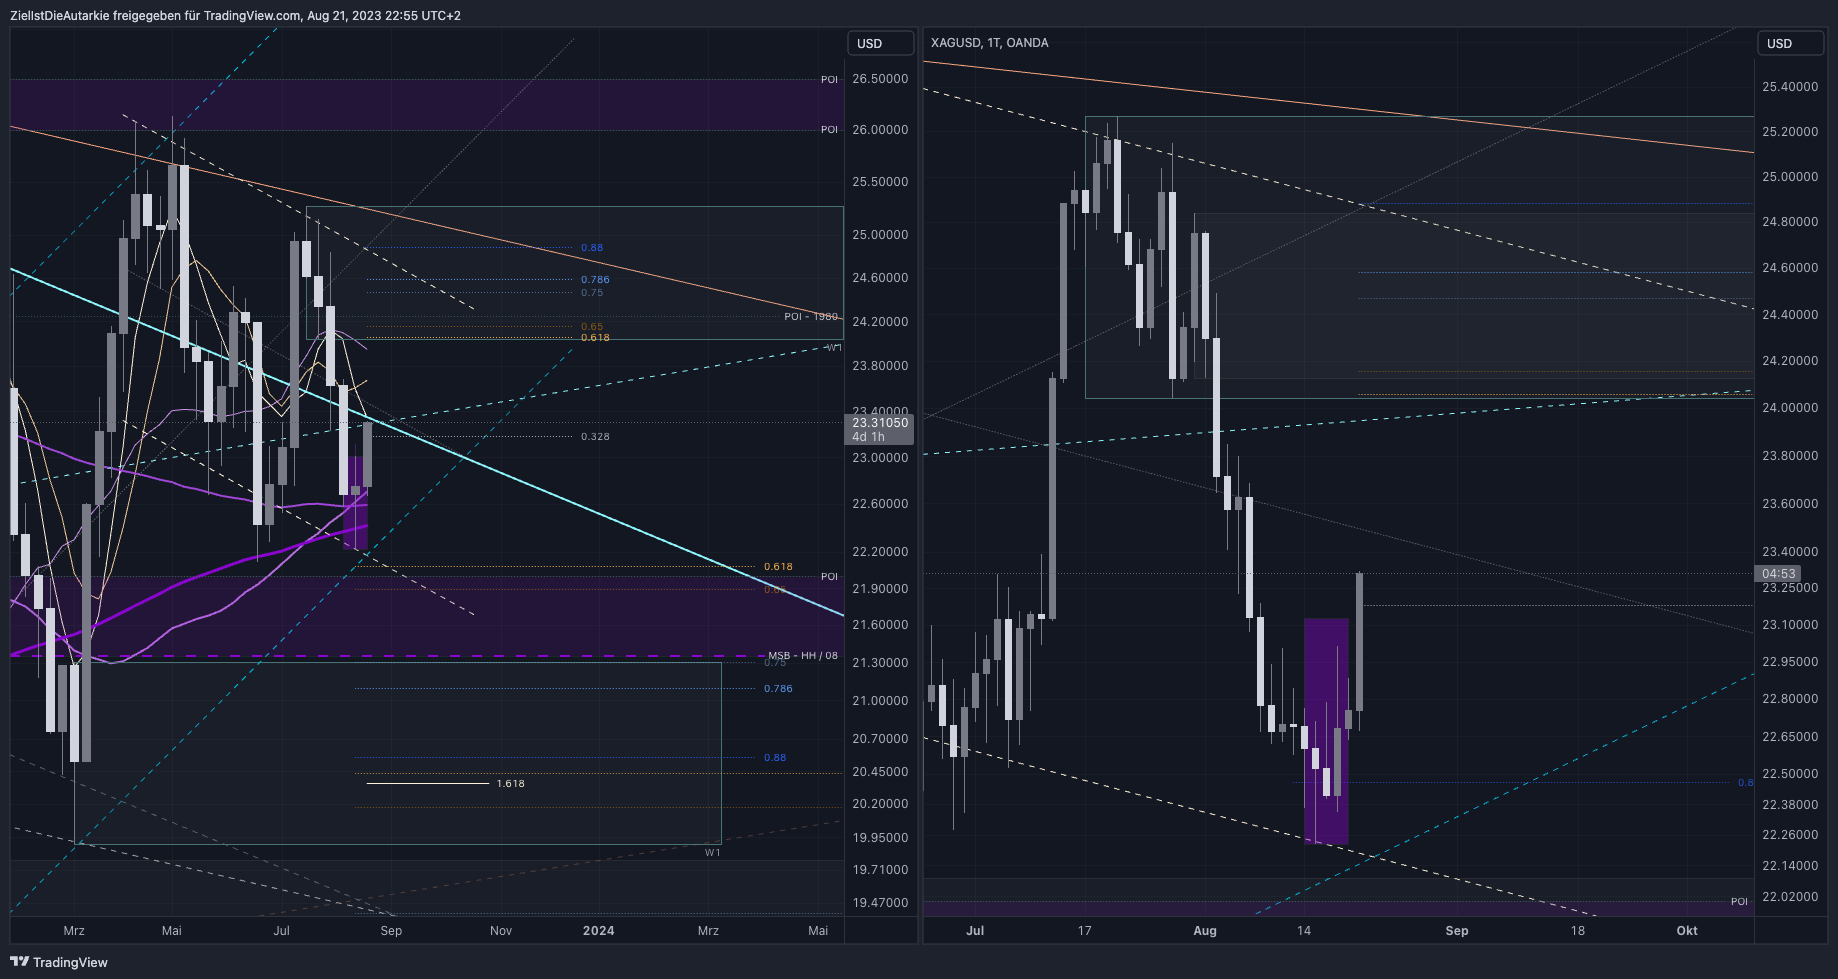Click the POI label at 26.50000 level
Image resolution: width=1838 pixels, height=979 pixels.
[829, 80]
